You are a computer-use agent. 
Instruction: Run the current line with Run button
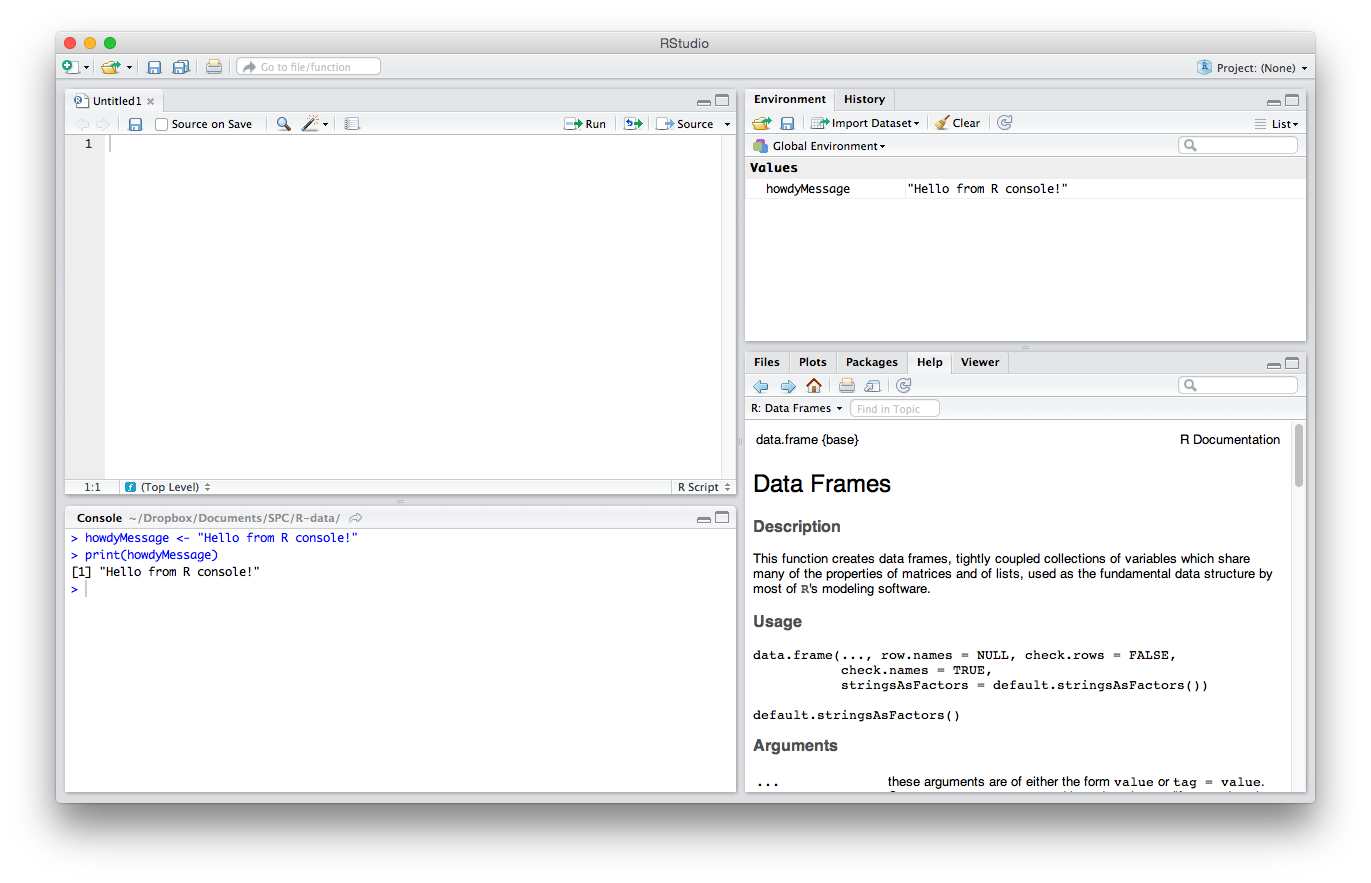point(585,124)
